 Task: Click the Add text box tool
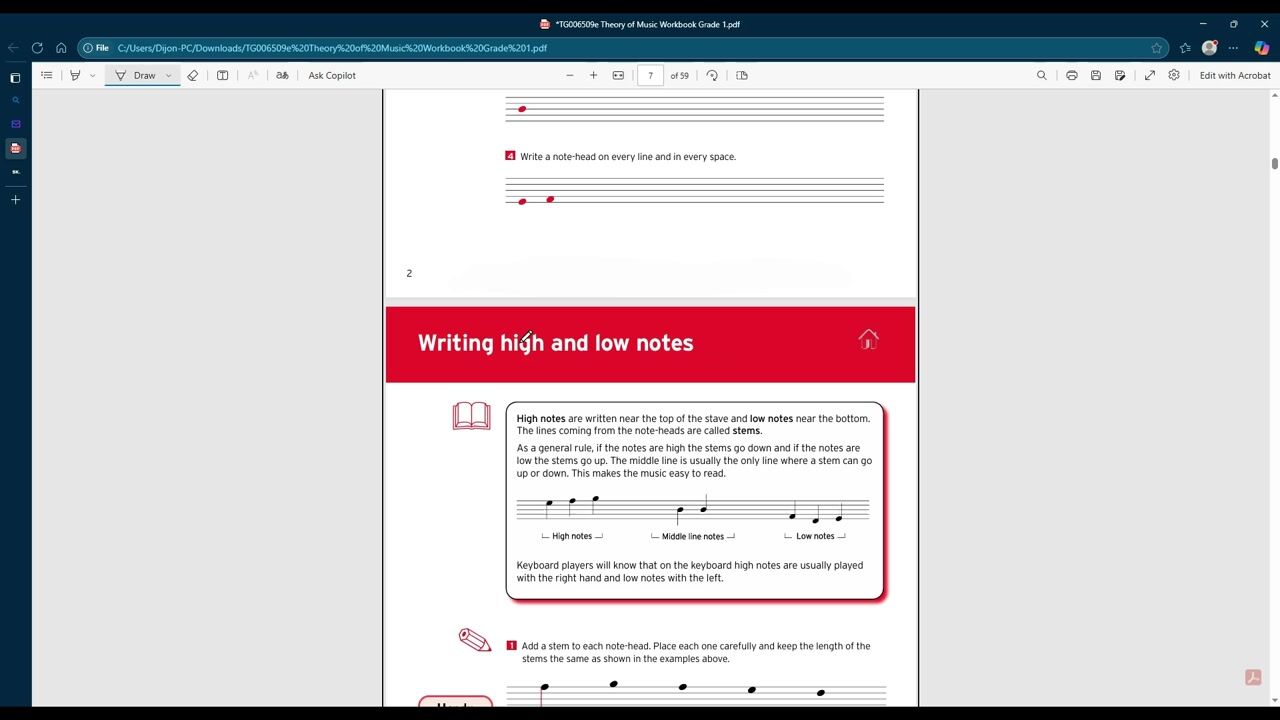click(223, 75)
